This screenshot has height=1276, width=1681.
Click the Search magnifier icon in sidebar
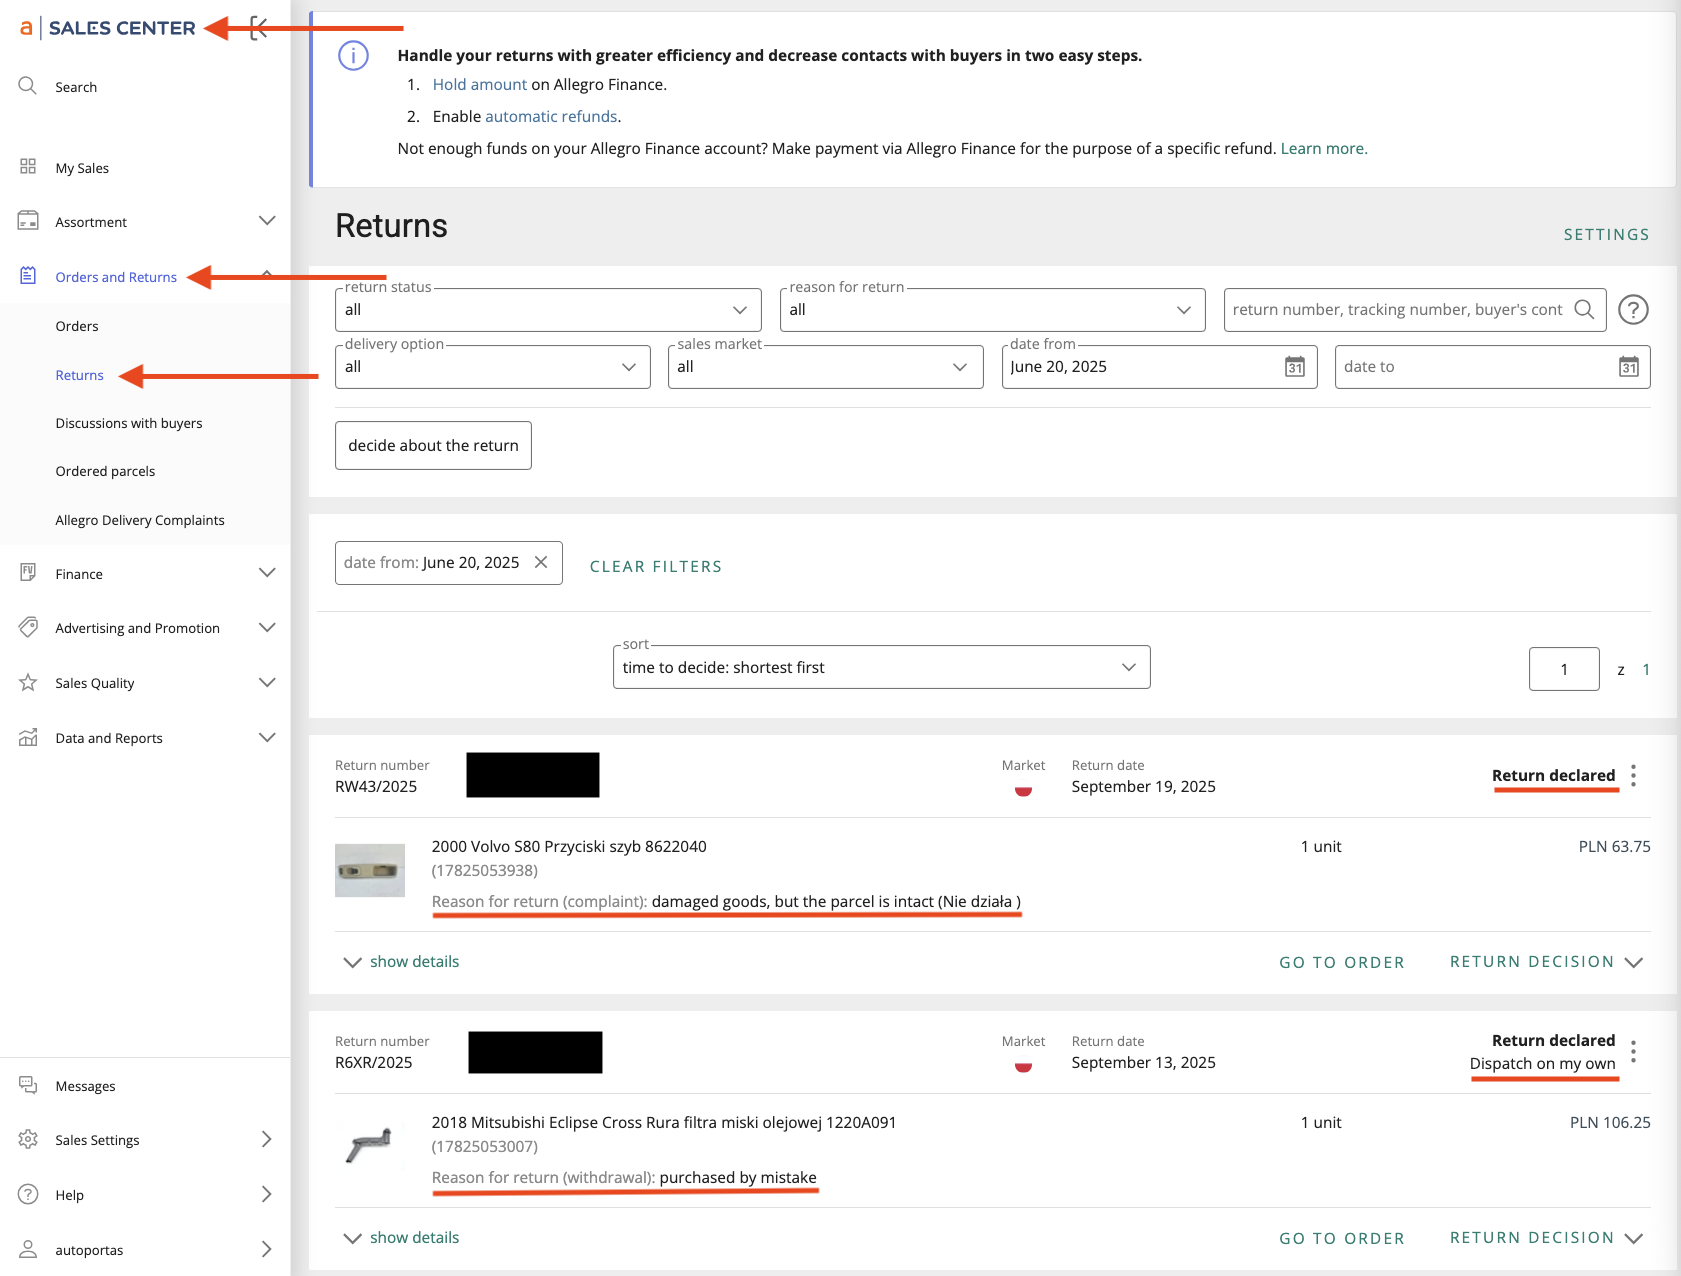[x=28, y=86]
